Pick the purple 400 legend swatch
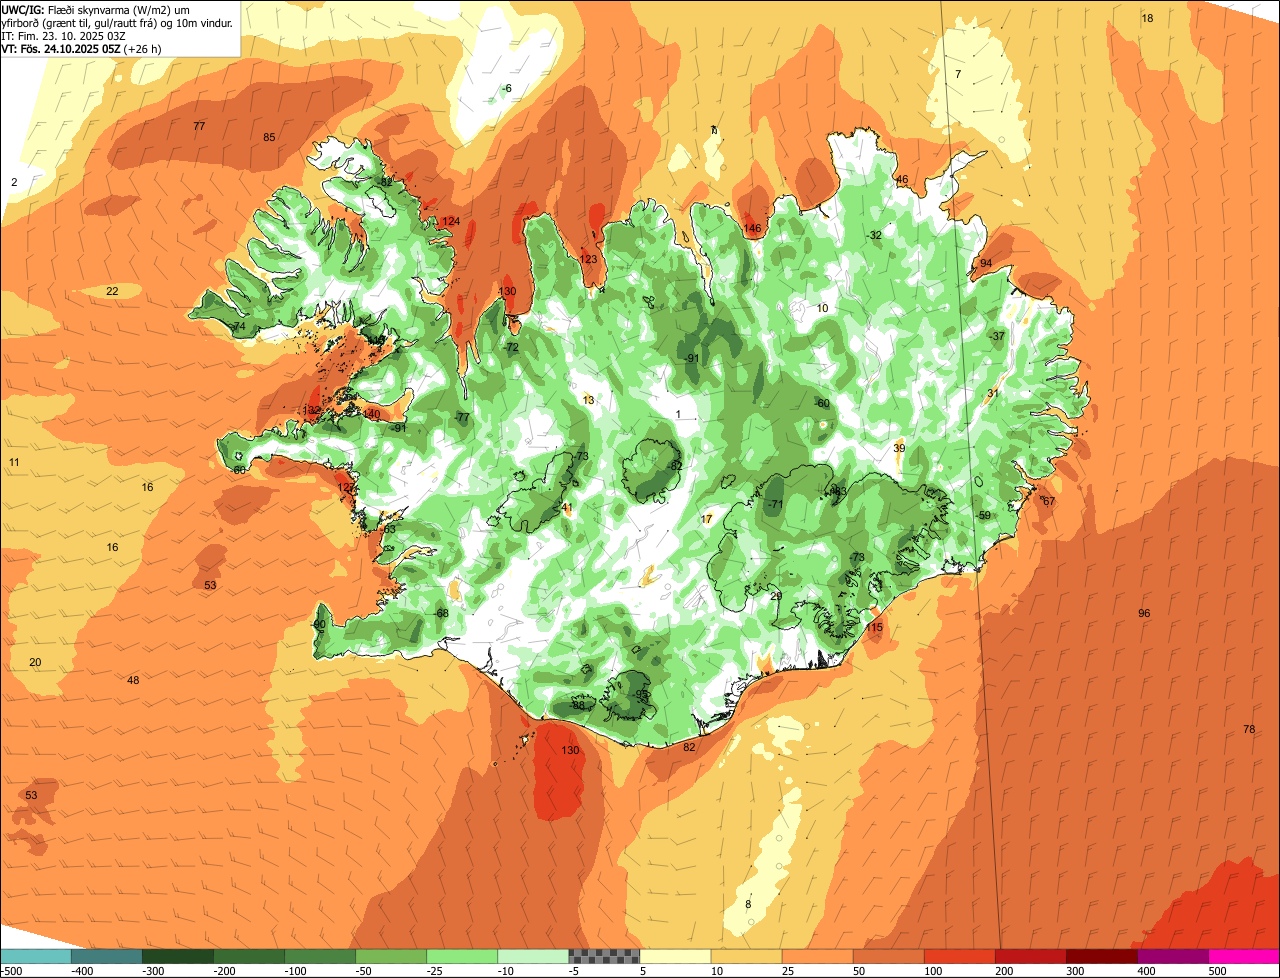Screen dimensions: 1280x978 click(1173, 955)
